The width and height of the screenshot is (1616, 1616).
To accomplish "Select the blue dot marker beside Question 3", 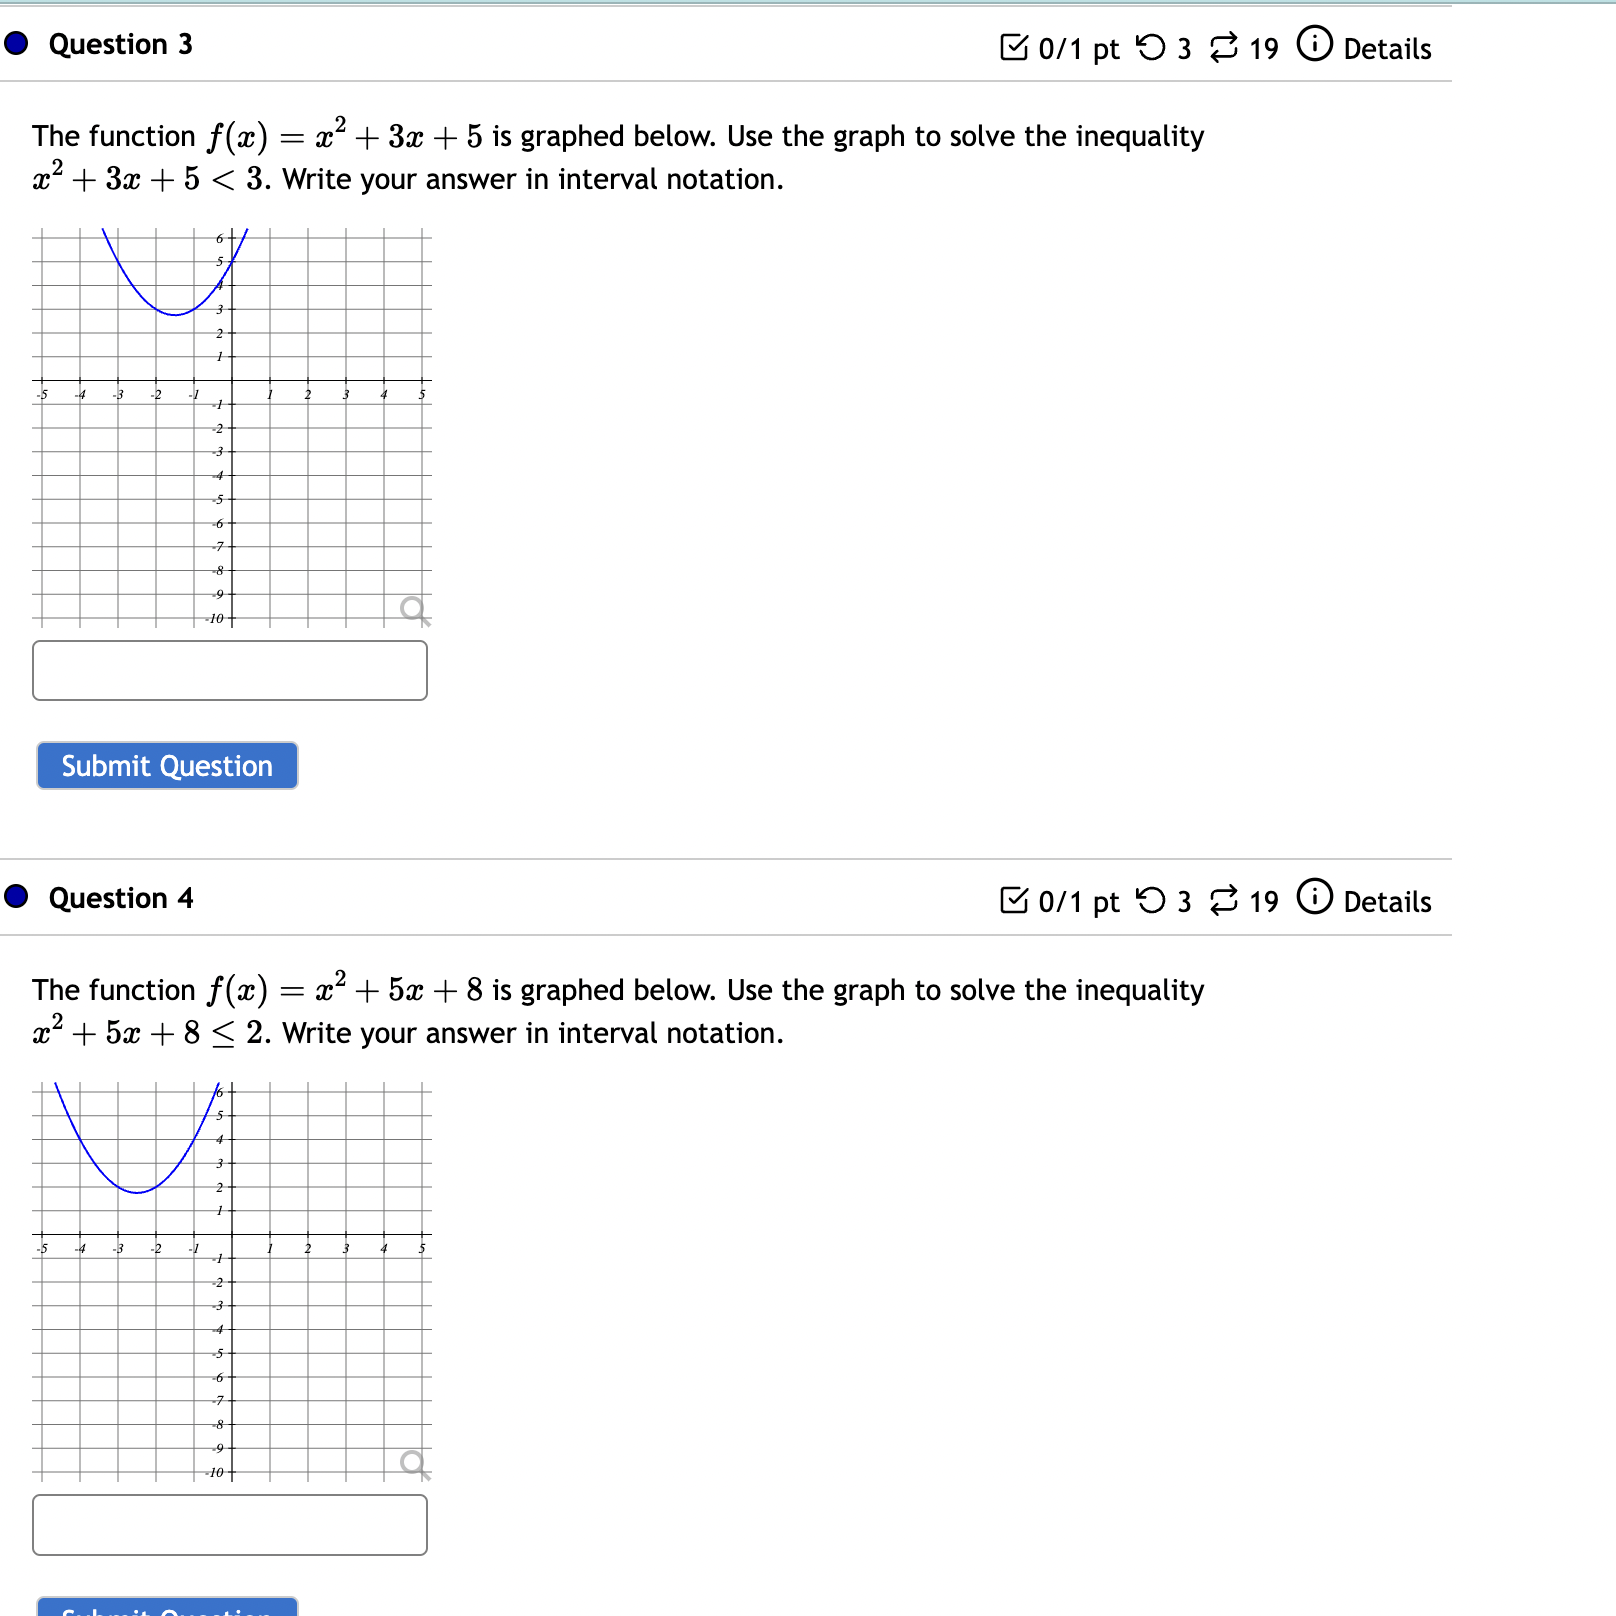I will pos(14,42).
